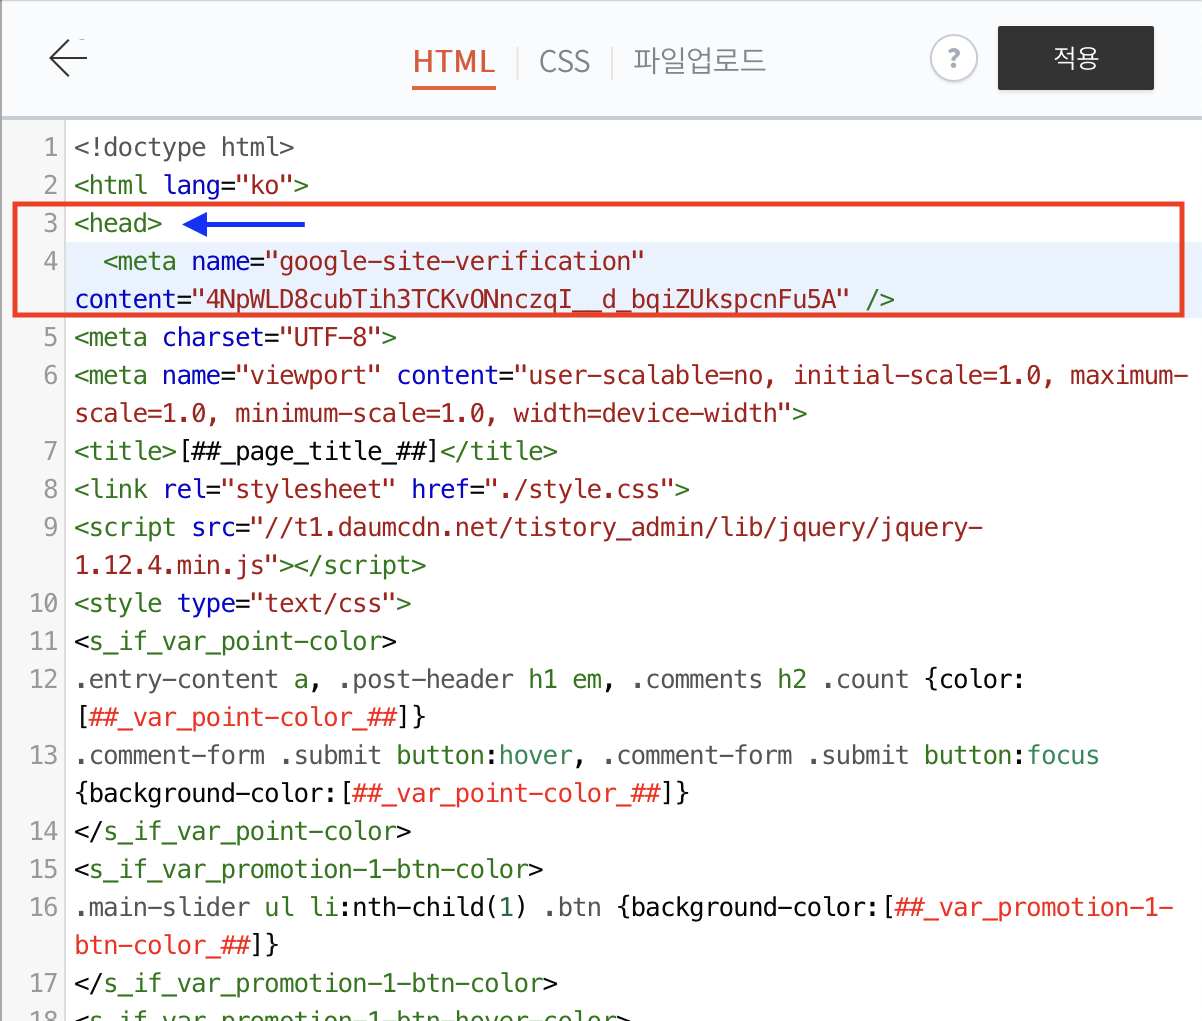Viewport: 1202px width, 1021px height.
Task: Click the [##_page_title_##] title line
Action: click(316, 451)
